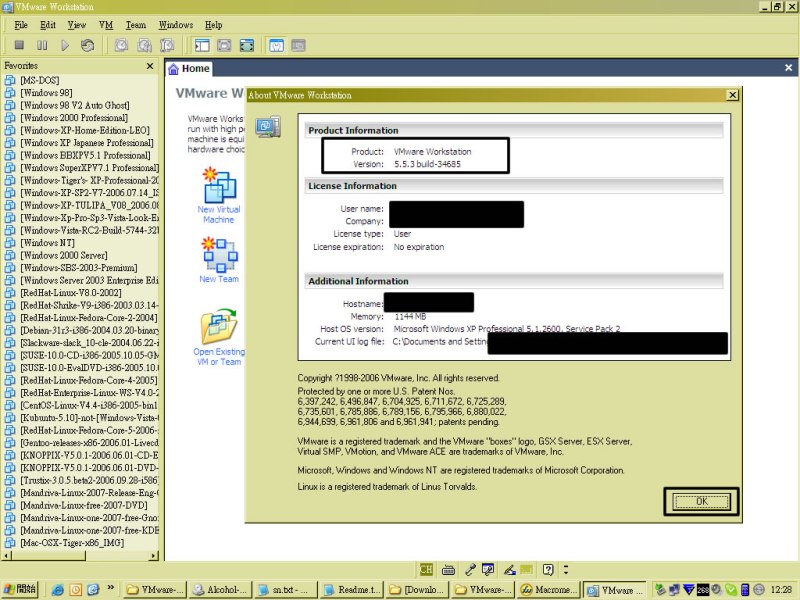Close the Favorites panel
The height and width of the screenshot is (600, 800).
click(149, 66)
